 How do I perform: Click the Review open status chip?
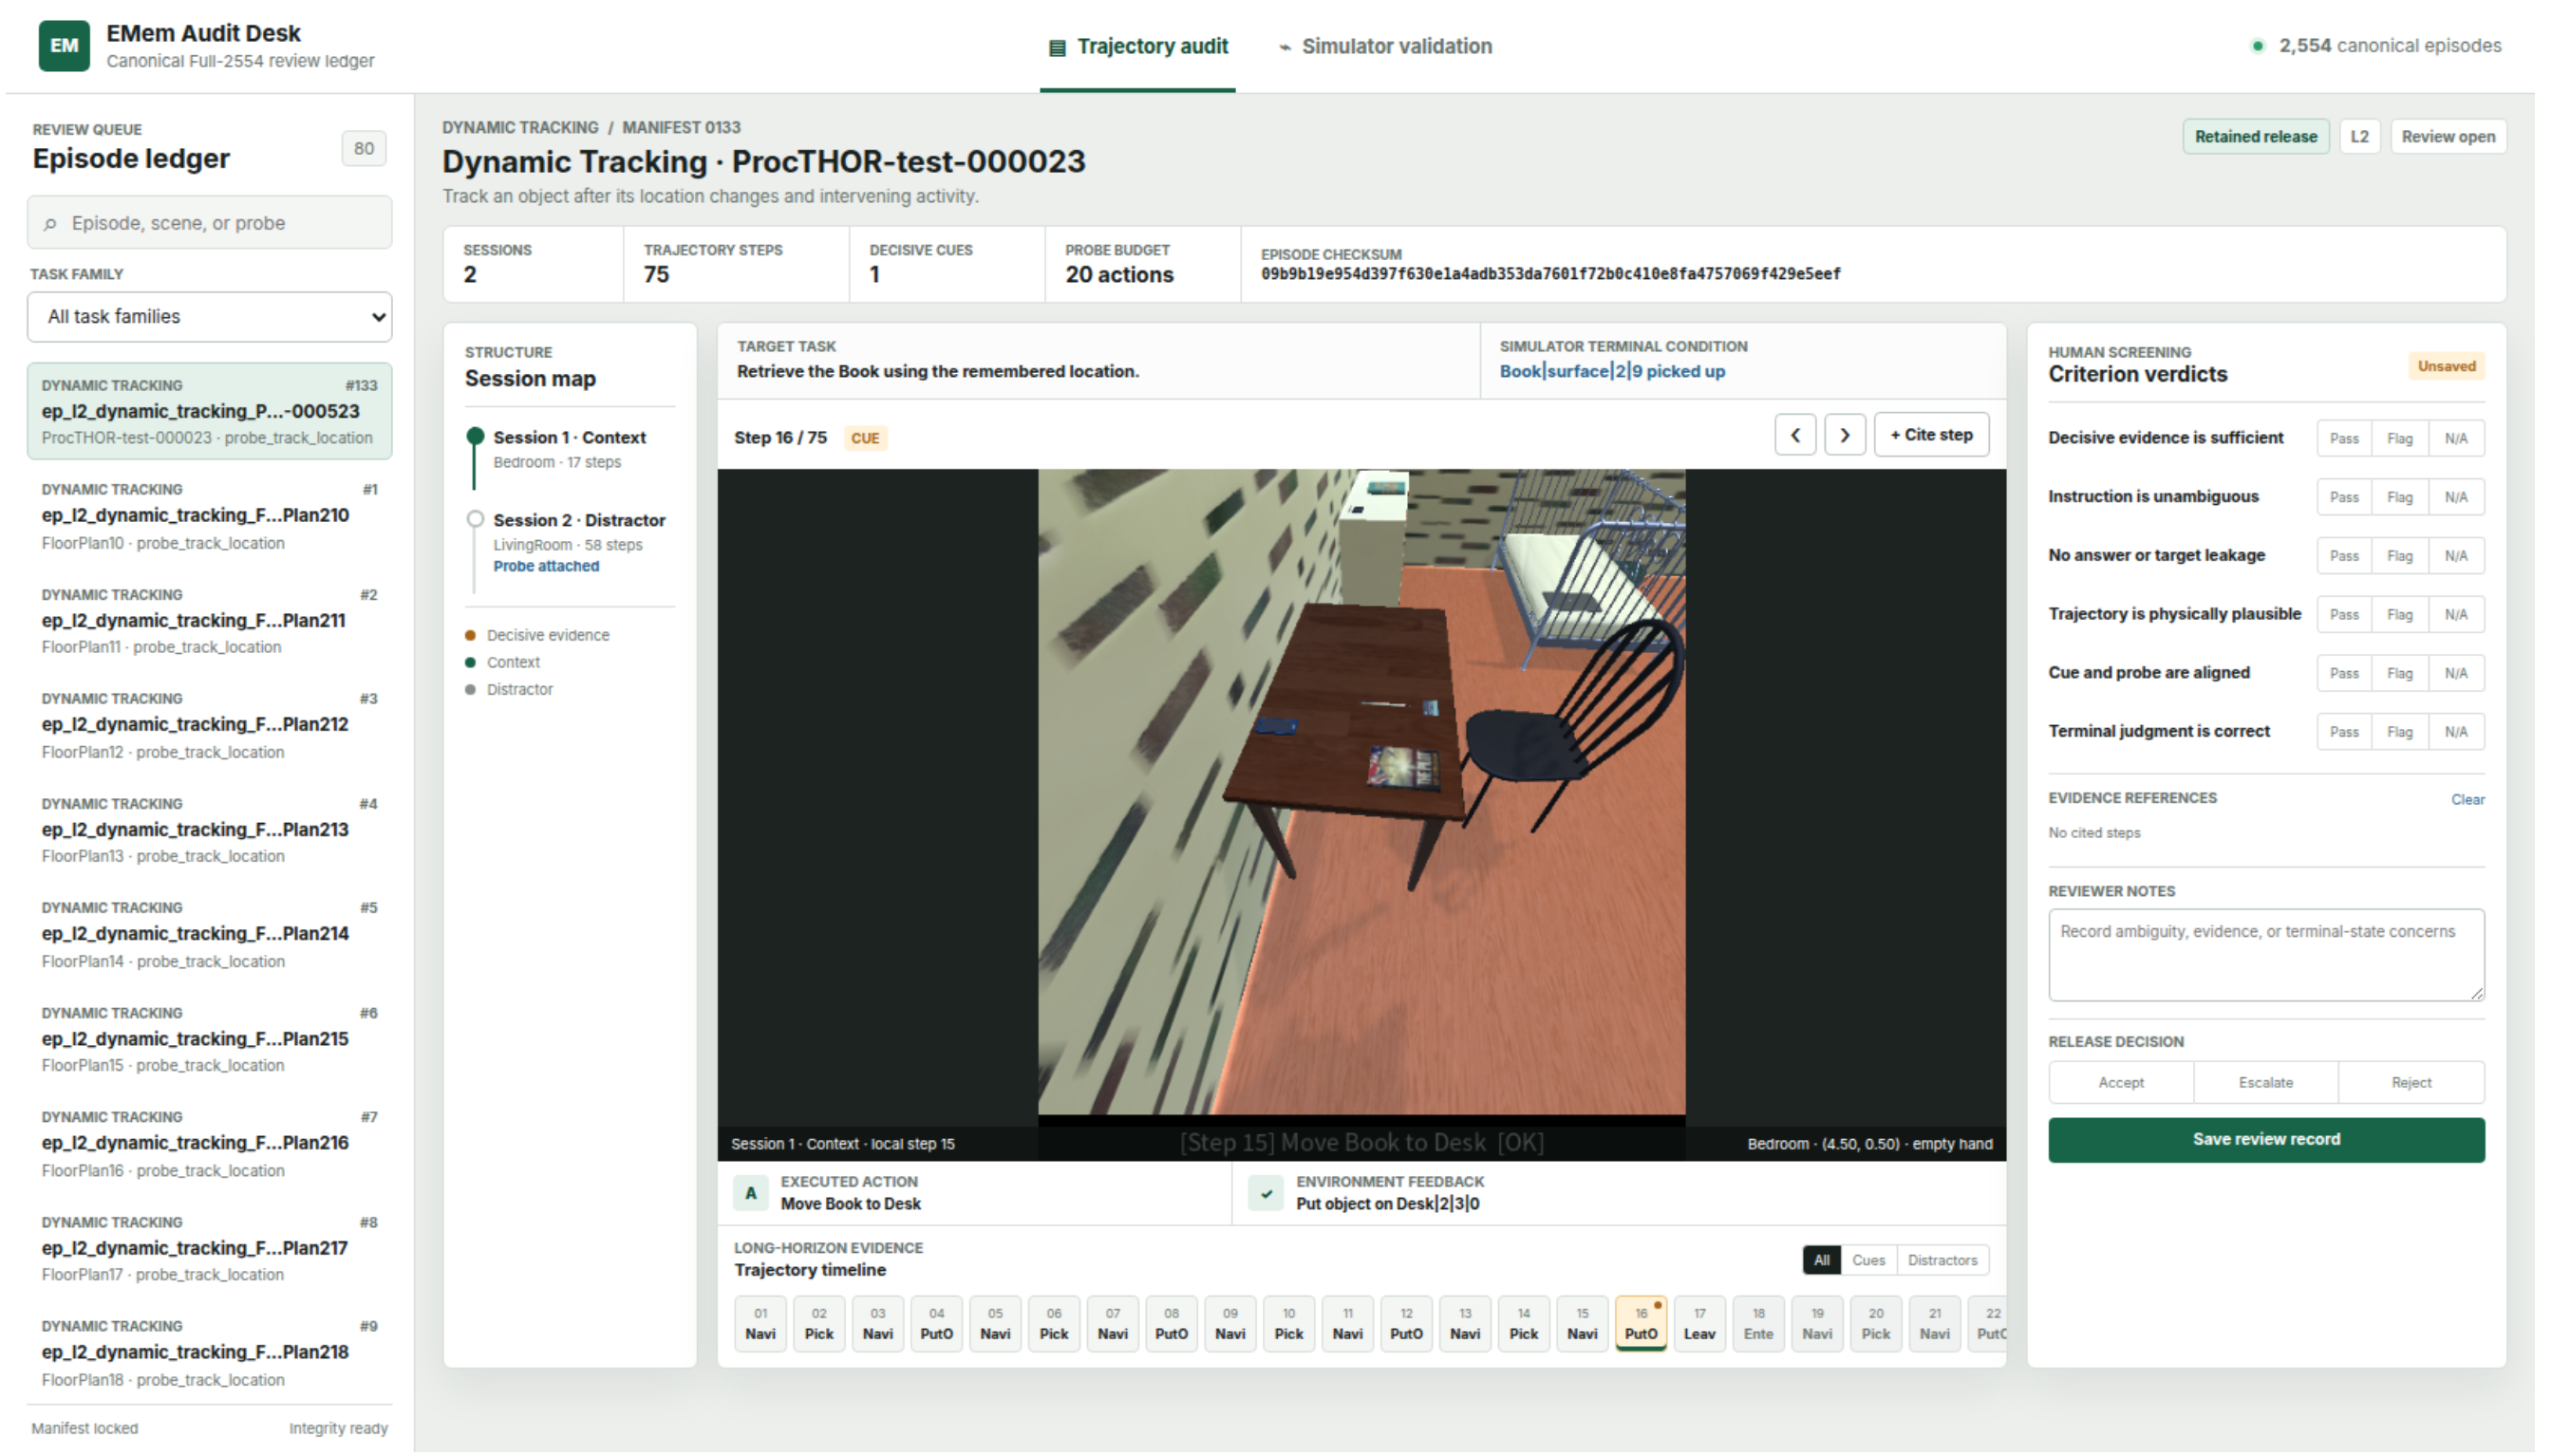coord(2447,137)
